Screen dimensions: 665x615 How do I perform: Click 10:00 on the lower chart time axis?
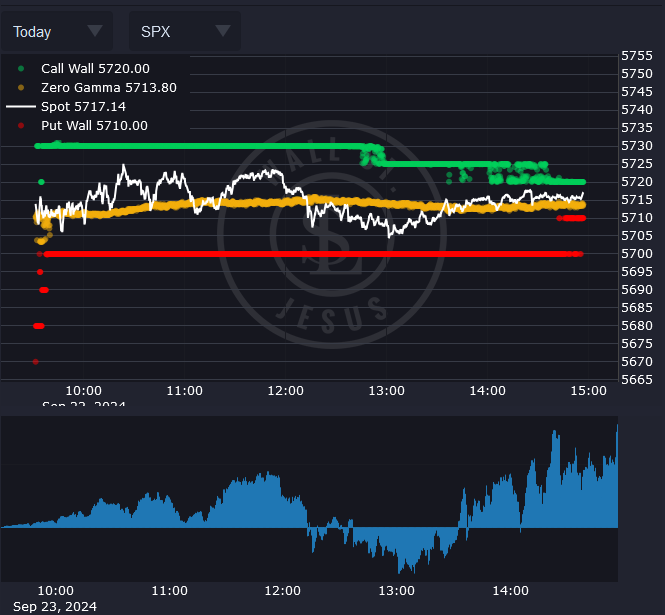56,591
